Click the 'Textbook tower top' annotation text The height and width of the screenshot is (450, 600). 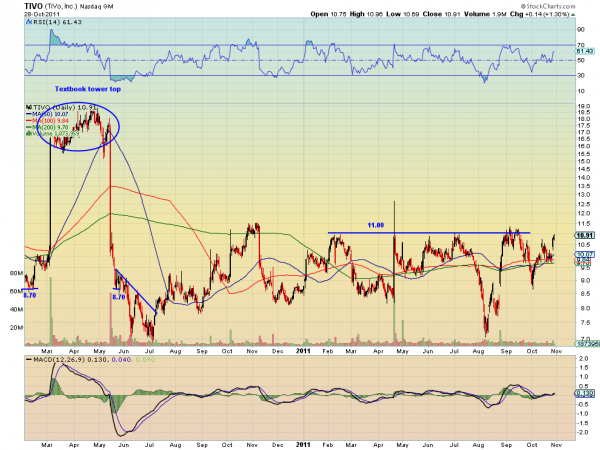(x=88, y=89)
